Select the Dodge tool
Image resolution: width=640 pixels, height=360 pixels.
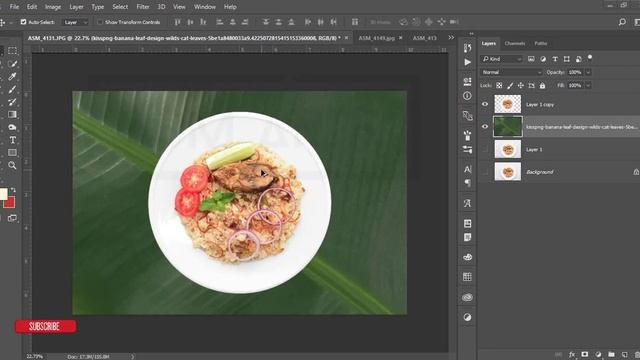(12, 127)
